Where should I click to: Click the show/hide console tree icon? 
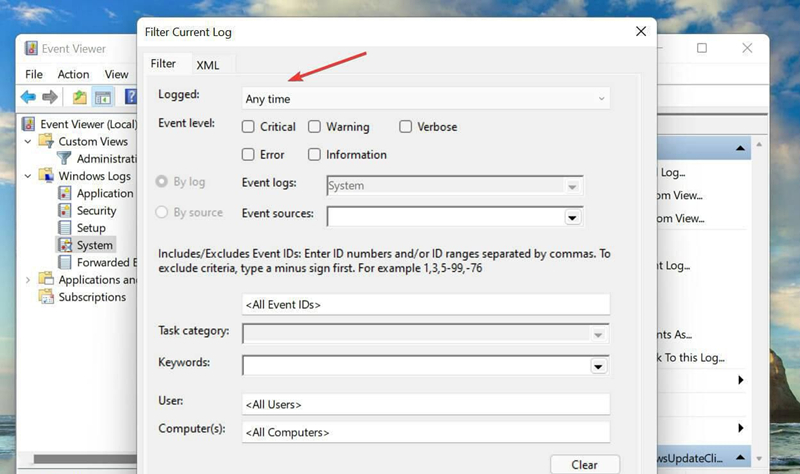pos(103,97)
